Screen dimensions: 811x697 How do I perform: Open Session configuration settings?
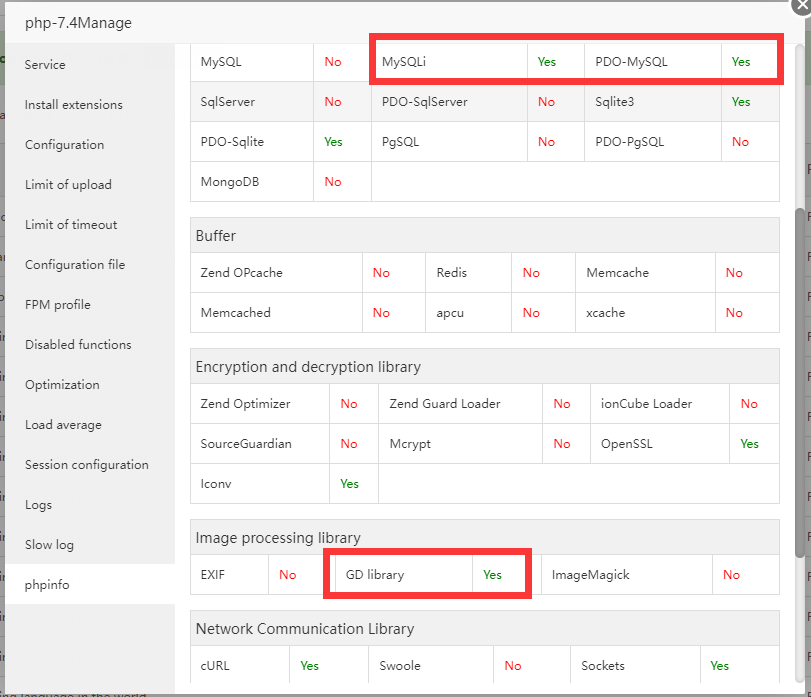click(x=87, y=465)
